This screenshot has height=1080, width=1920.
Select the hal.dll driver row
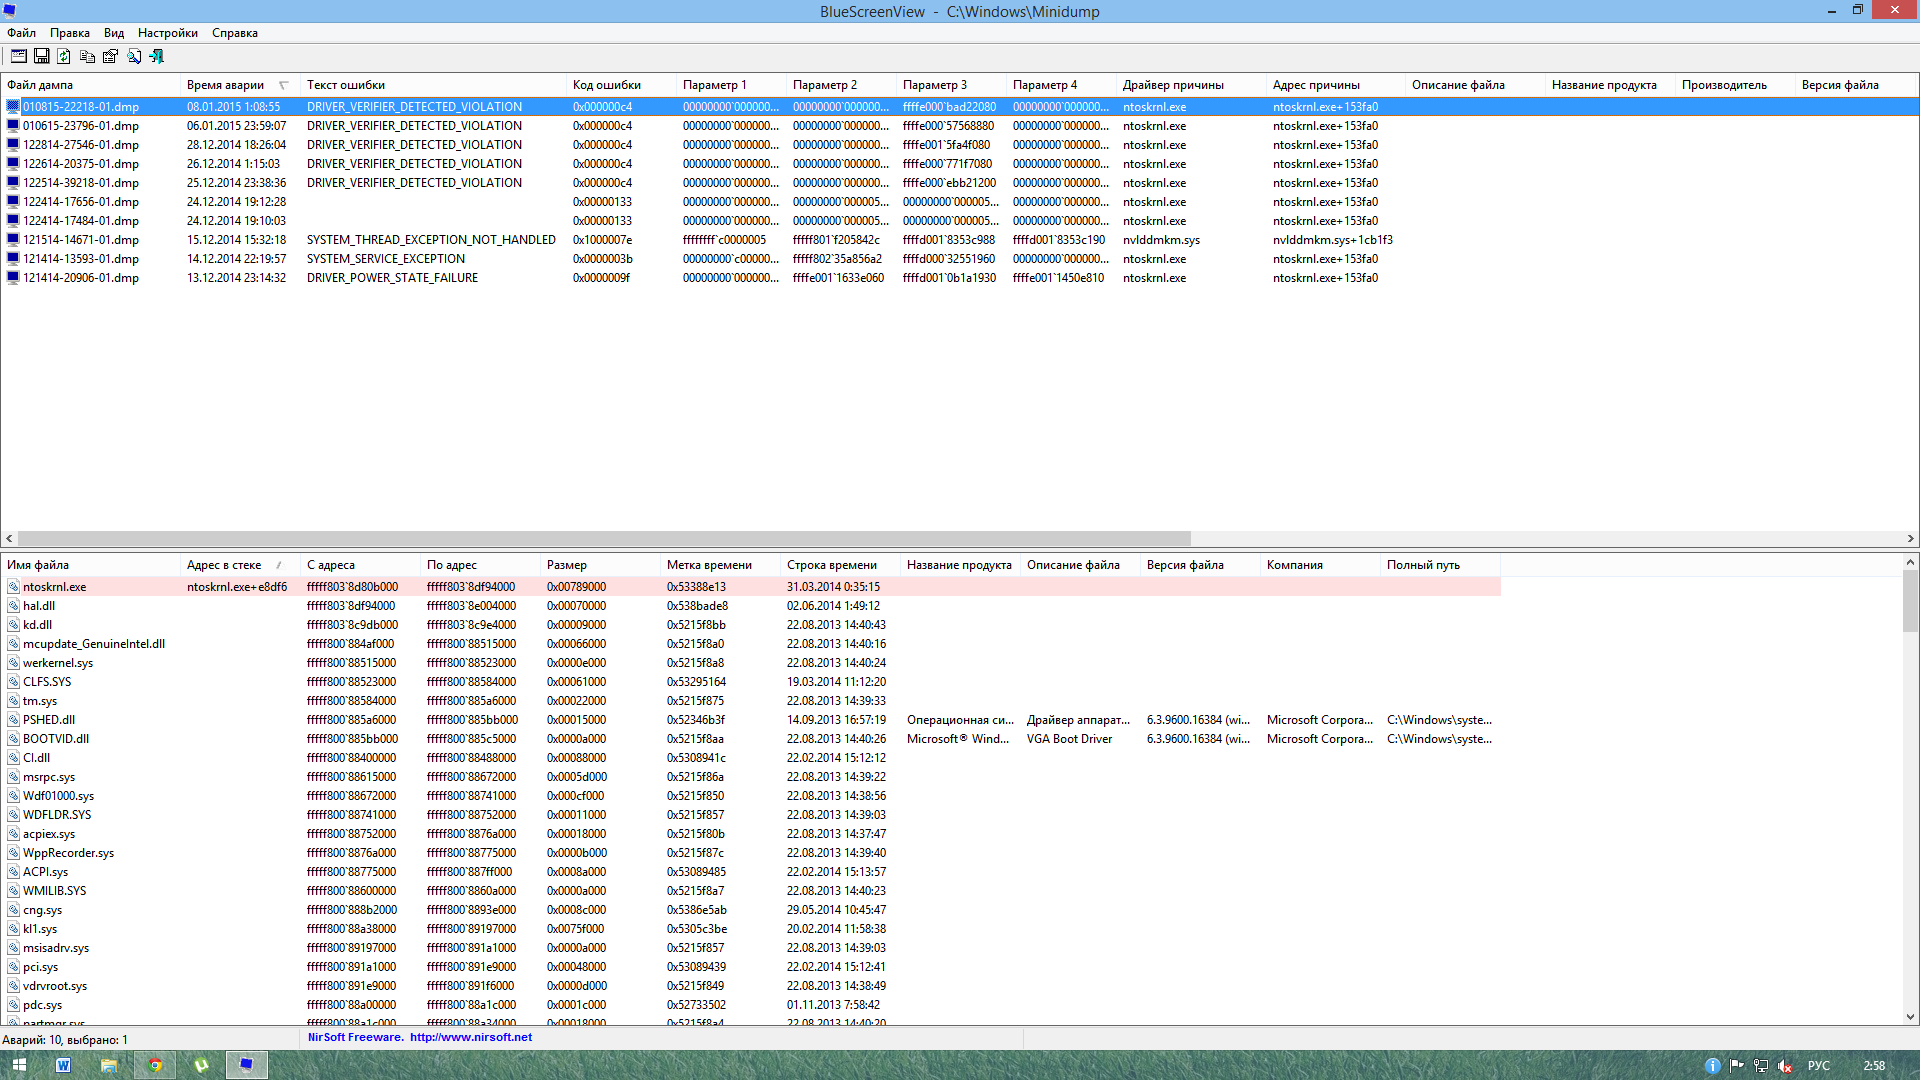(x=39, y=606)
